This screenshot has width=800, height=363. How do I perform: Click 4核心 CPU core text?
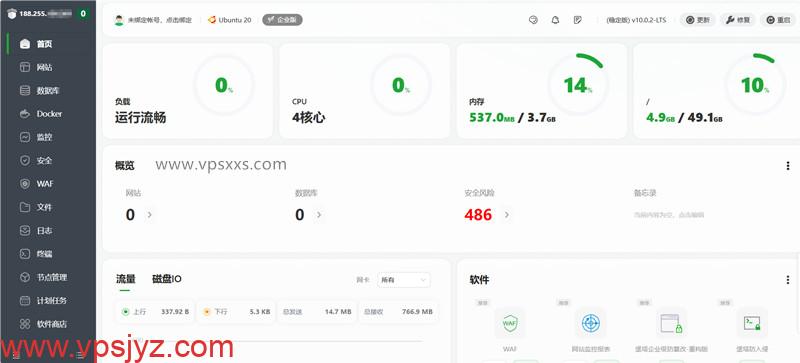pos(309,118)
